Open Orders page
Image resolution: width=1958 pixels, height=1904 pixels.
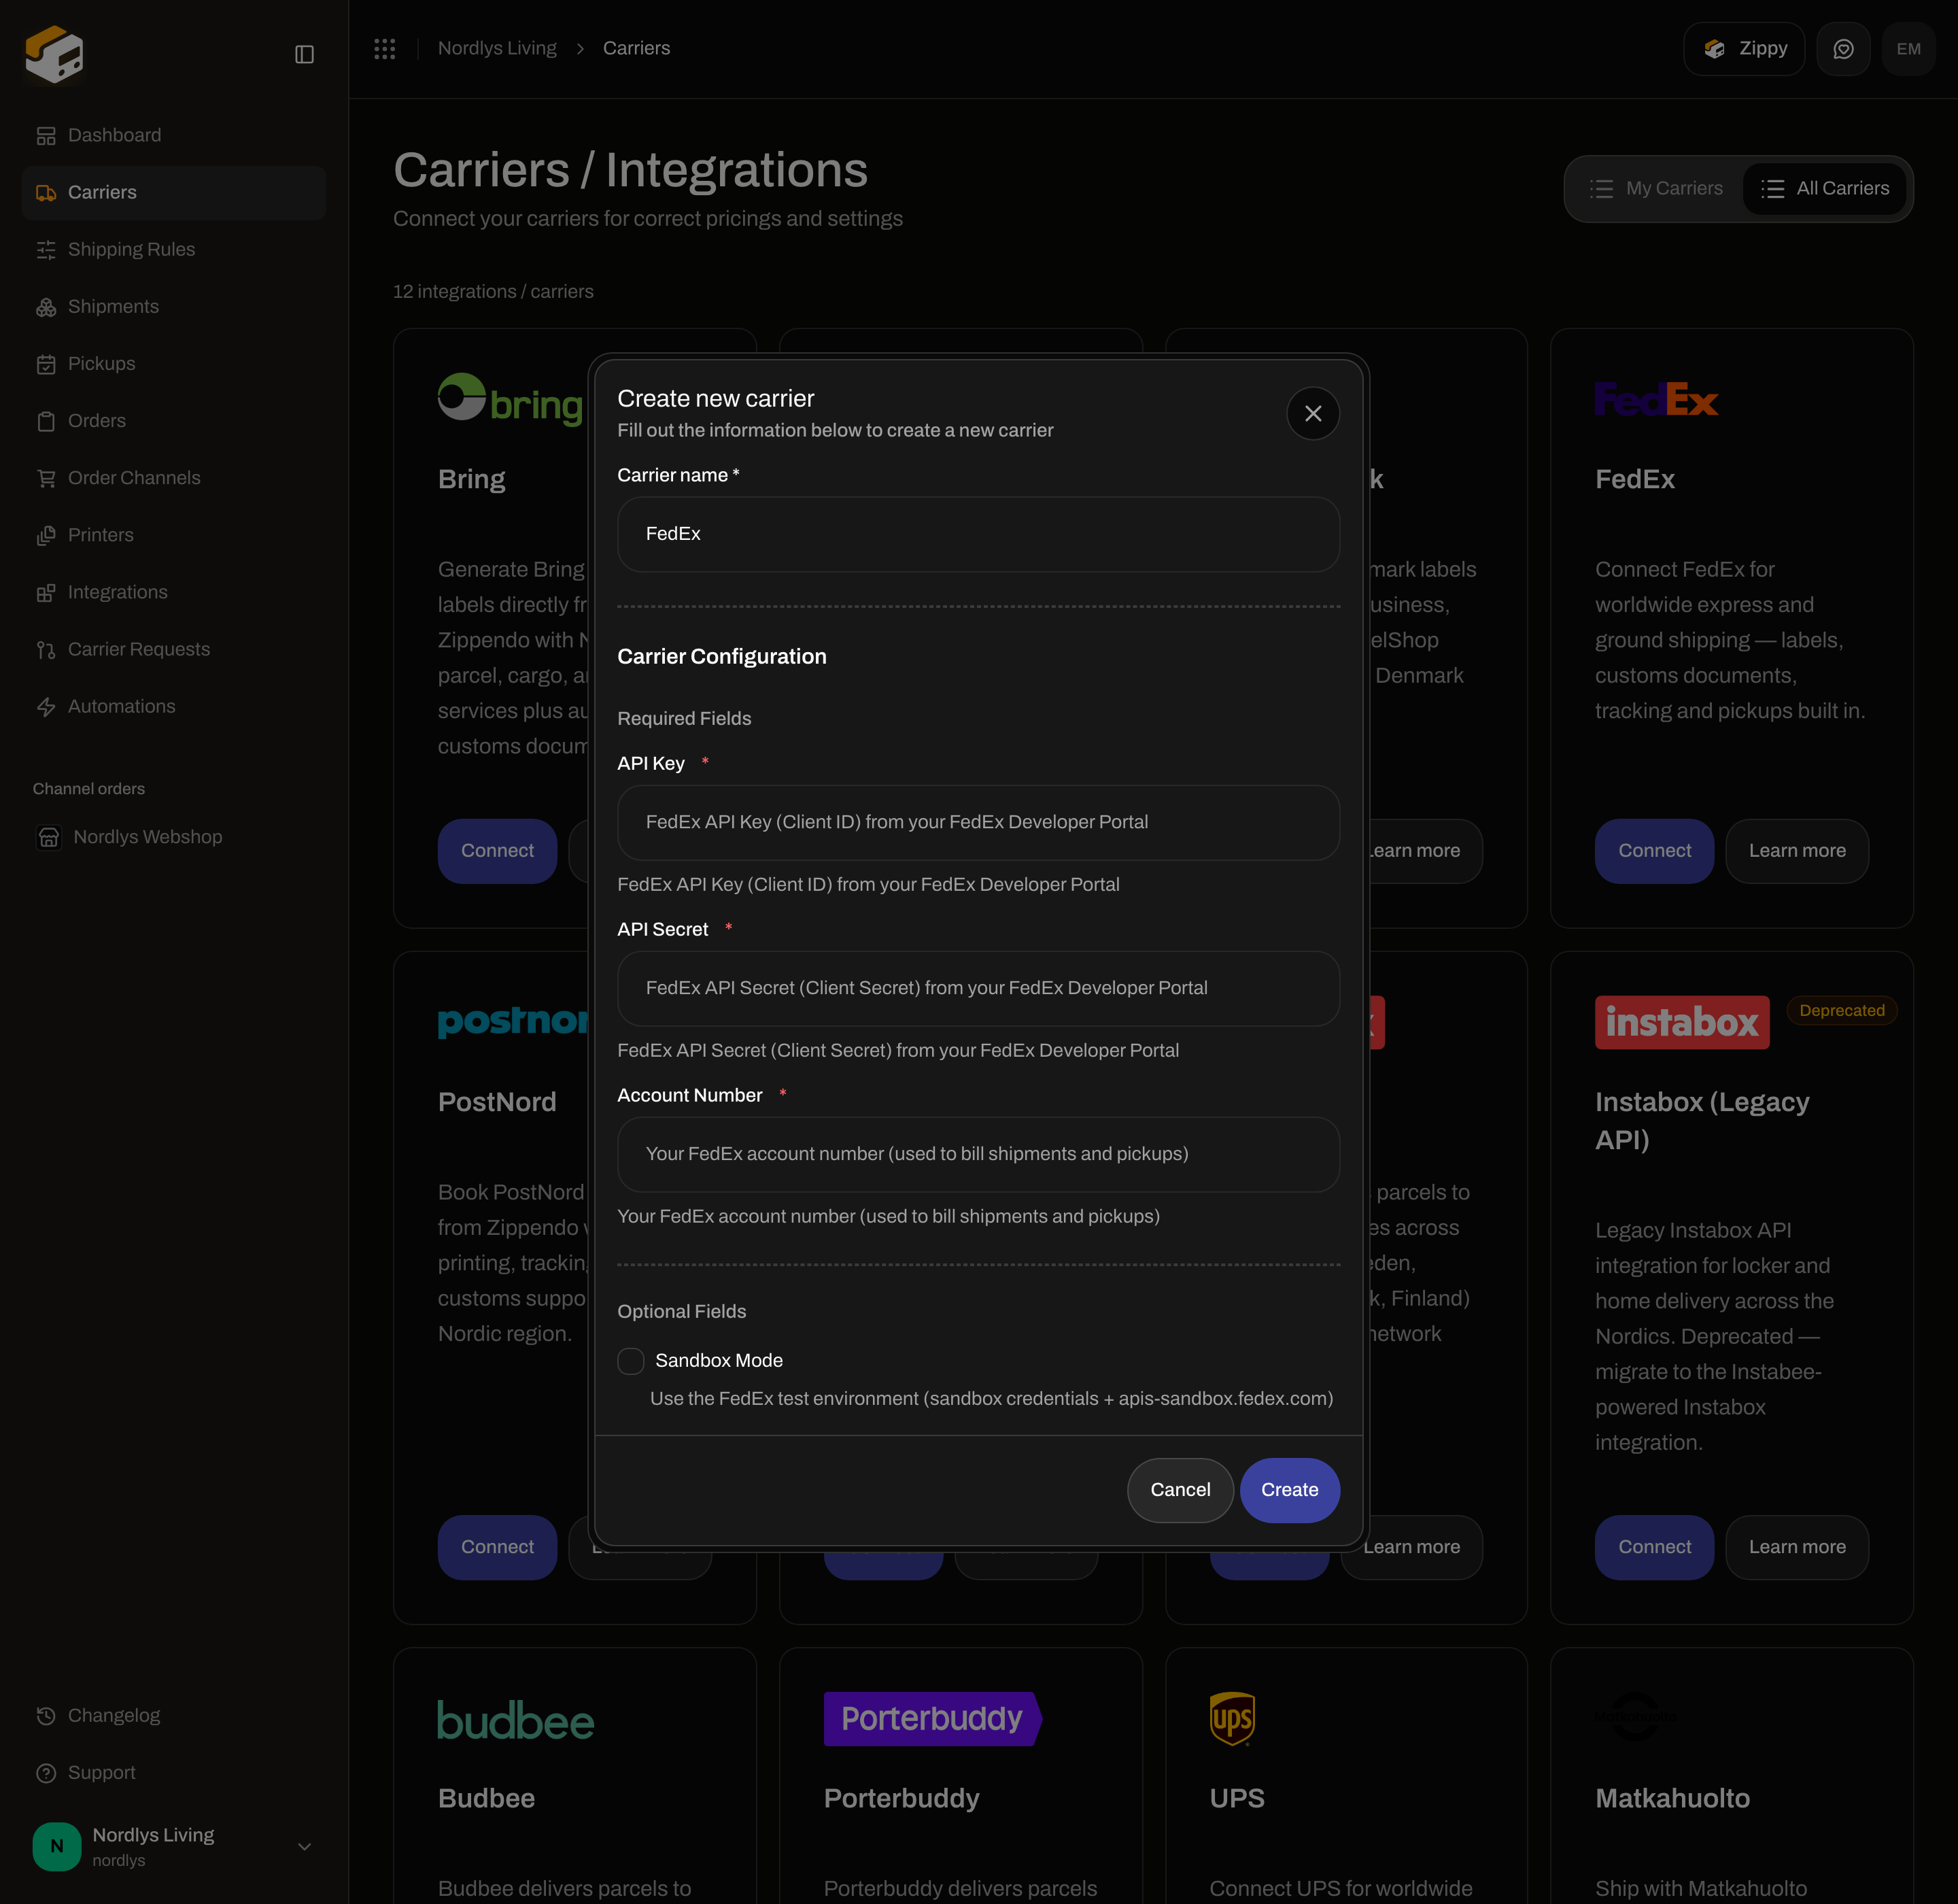174,420
